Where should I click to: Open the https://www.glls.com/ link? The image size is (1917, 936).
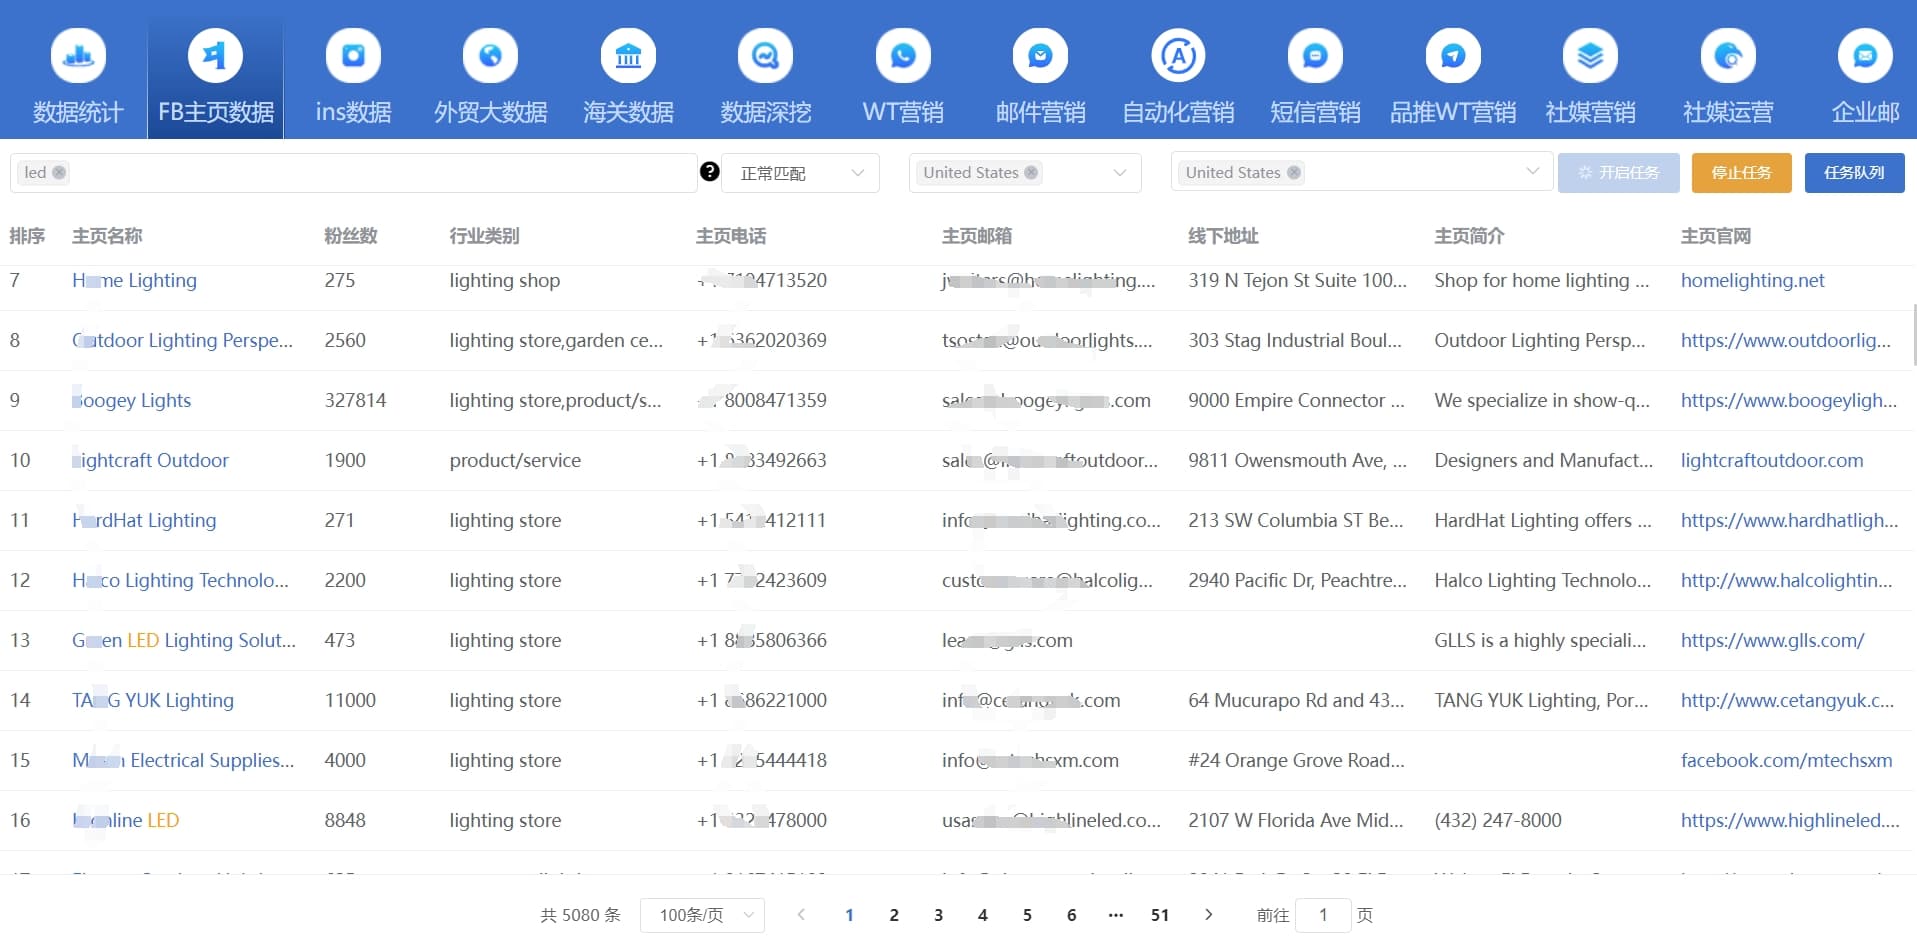[x=1772, y=640]
